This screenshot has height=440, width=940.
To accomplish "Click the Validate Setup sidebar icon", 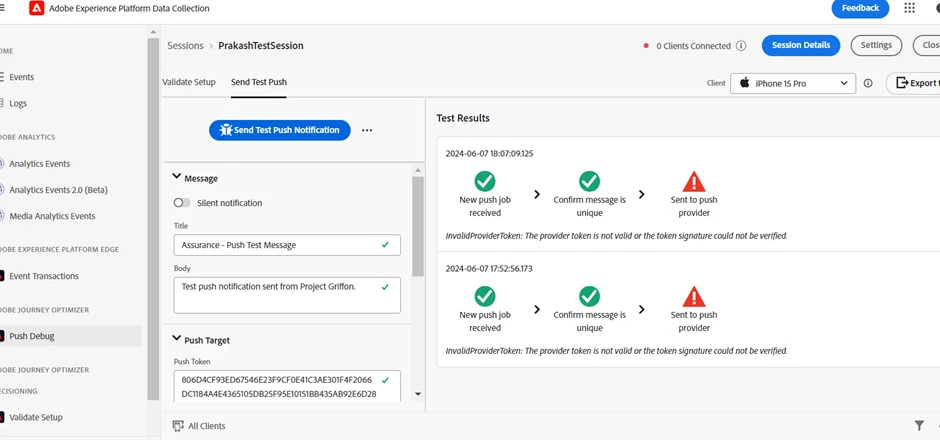I will 2,417.
